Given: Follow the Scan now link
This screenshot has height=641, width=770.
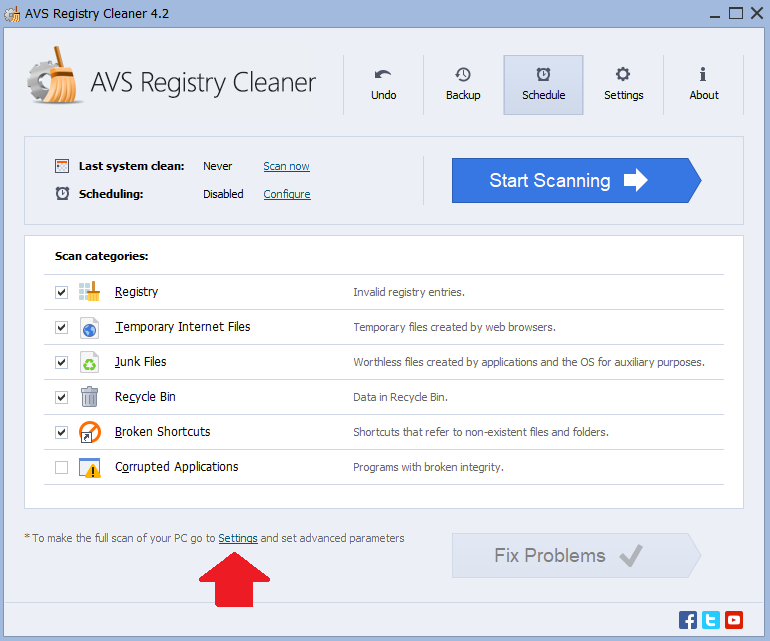Looking at the screenshot, I should 286,167.
